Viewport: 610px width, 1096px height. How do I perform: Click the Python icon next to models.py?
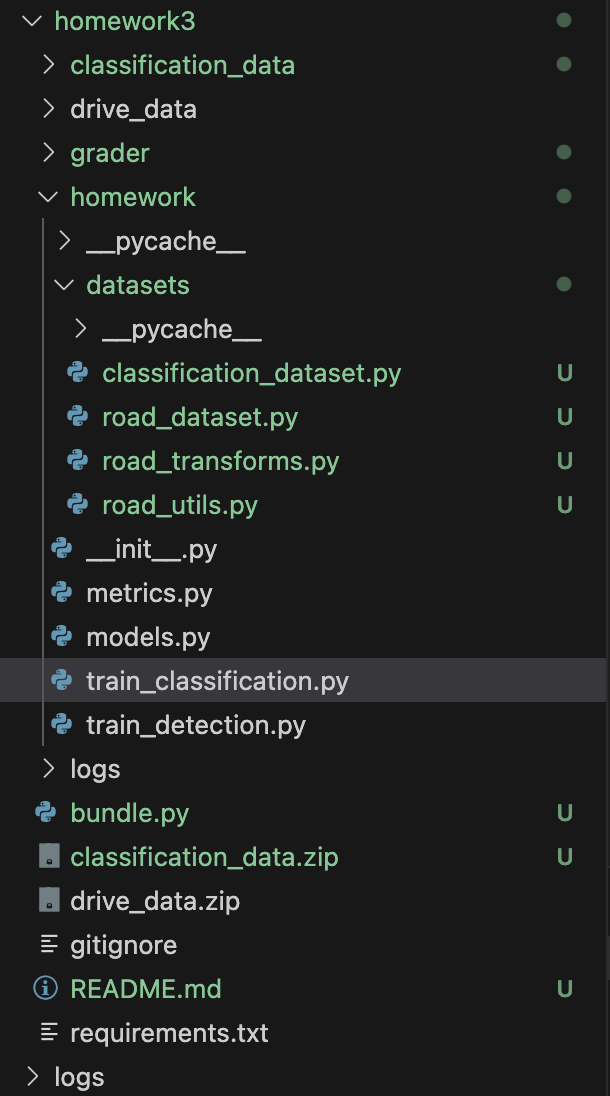coord(60,636)
